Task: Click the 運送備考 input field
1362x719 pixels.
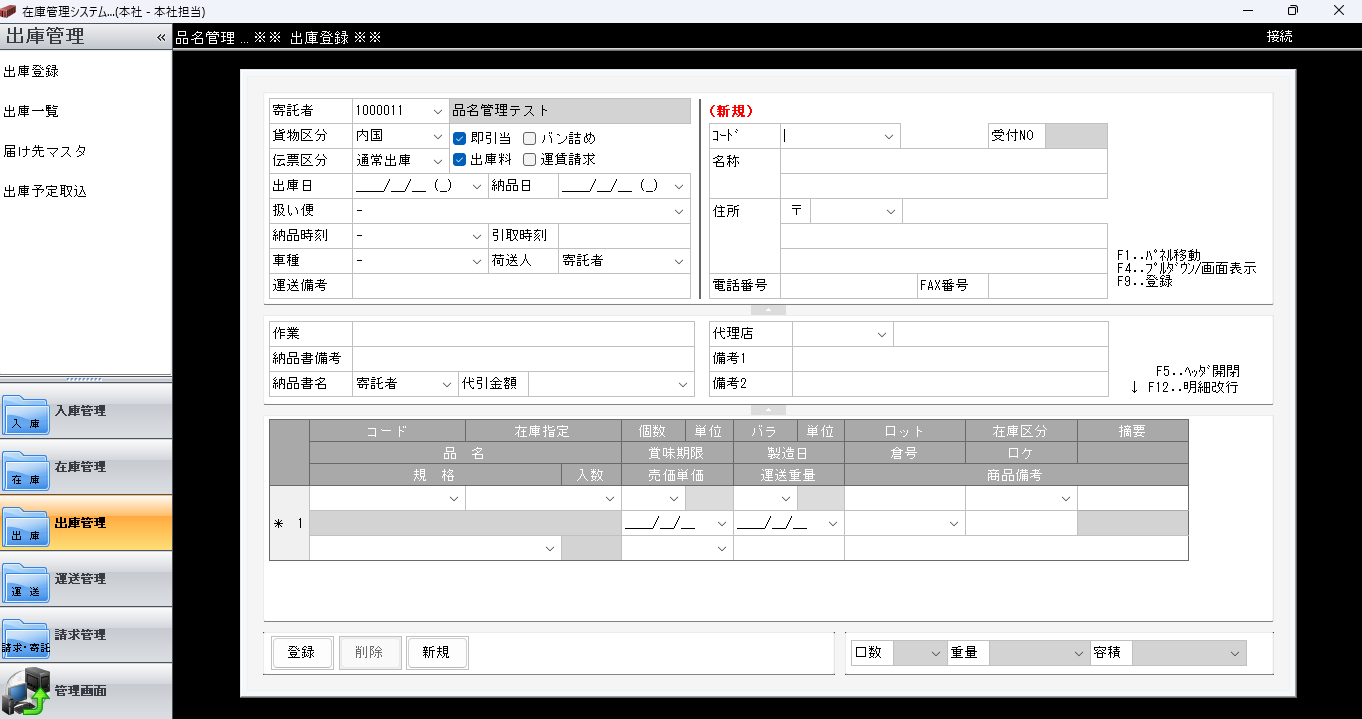Action: (521, 286)
